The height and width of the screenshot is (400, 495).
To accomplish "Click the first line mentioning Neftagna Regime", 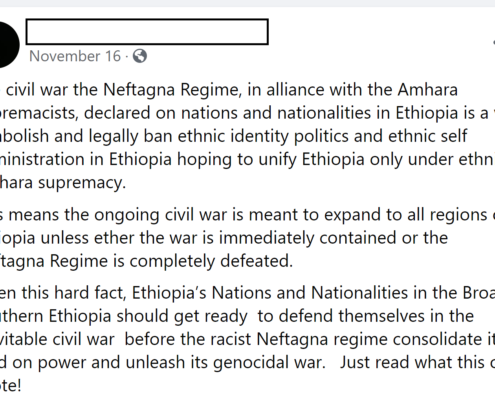I will click(x=229, y=90).
